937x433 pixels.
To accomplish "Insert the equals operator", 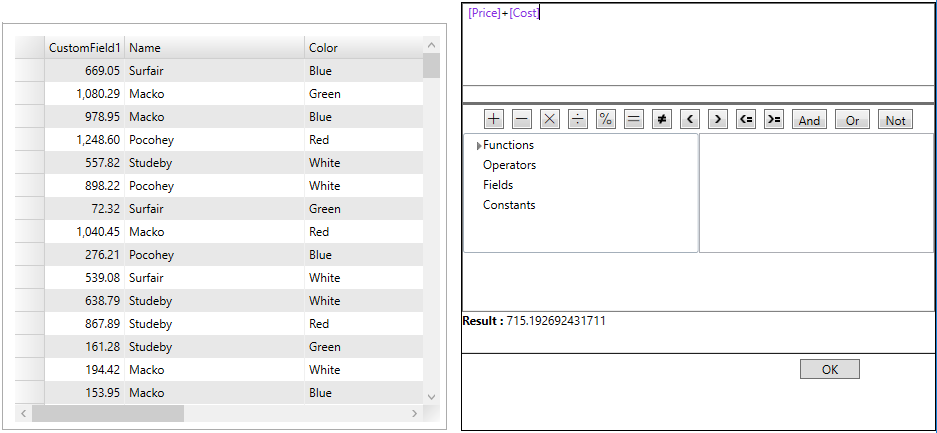I will click(633, 119).
